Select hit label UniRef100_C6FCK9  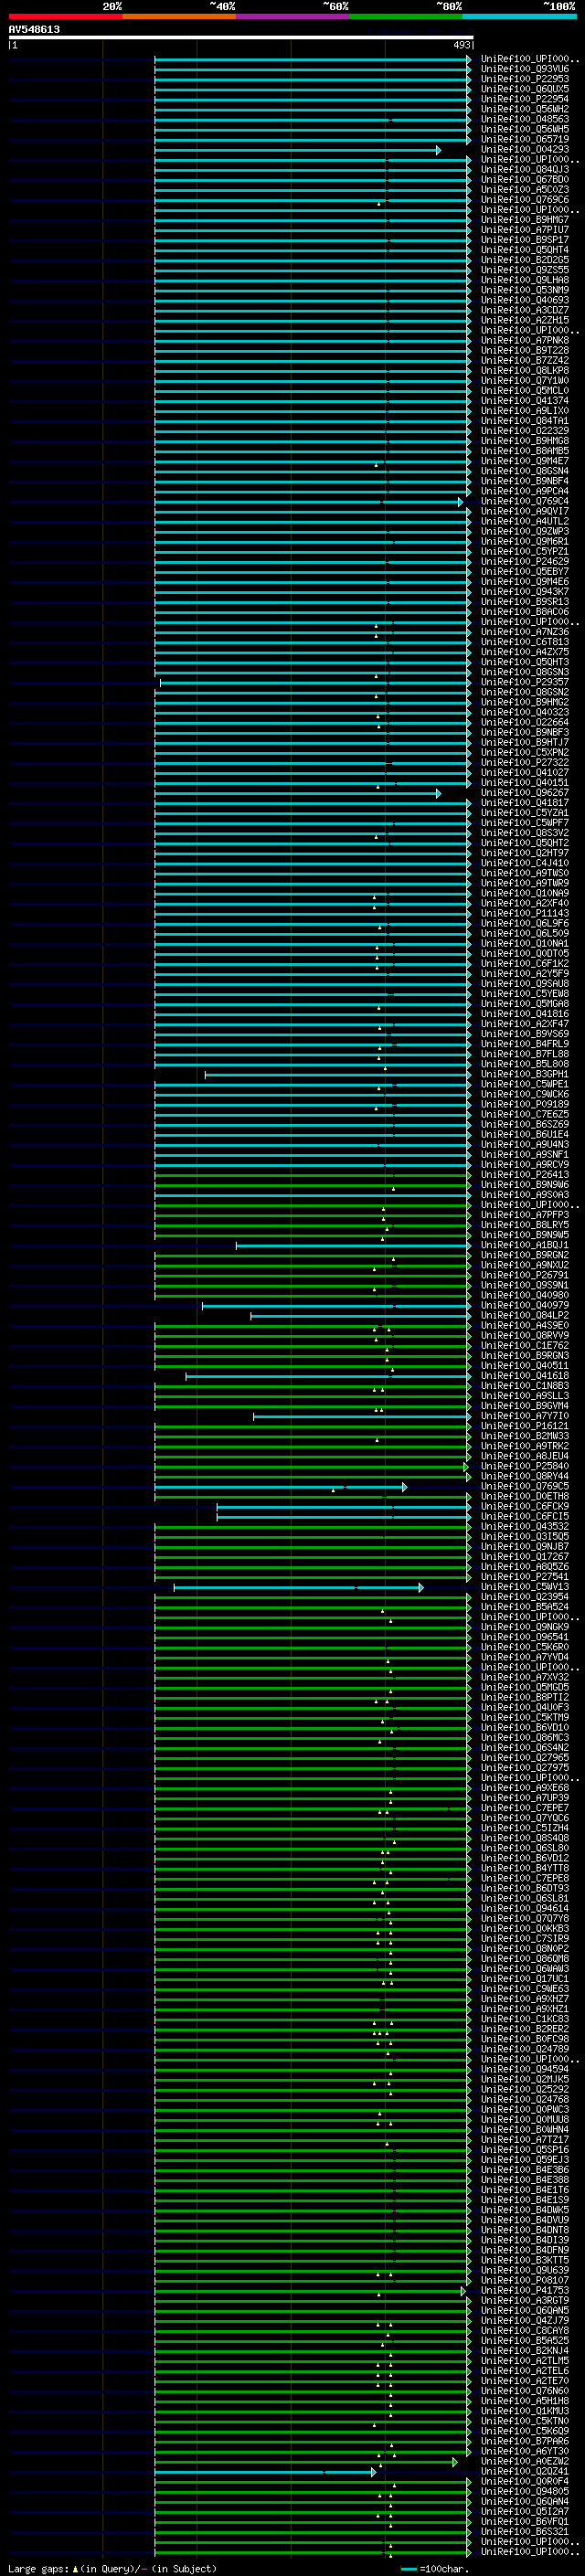click(x=525, y=1506)
